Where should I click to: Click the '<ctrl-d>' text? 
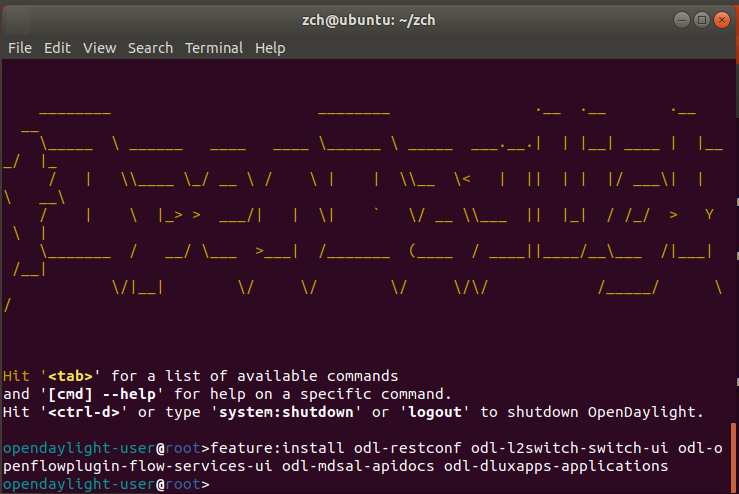(83, 412)
